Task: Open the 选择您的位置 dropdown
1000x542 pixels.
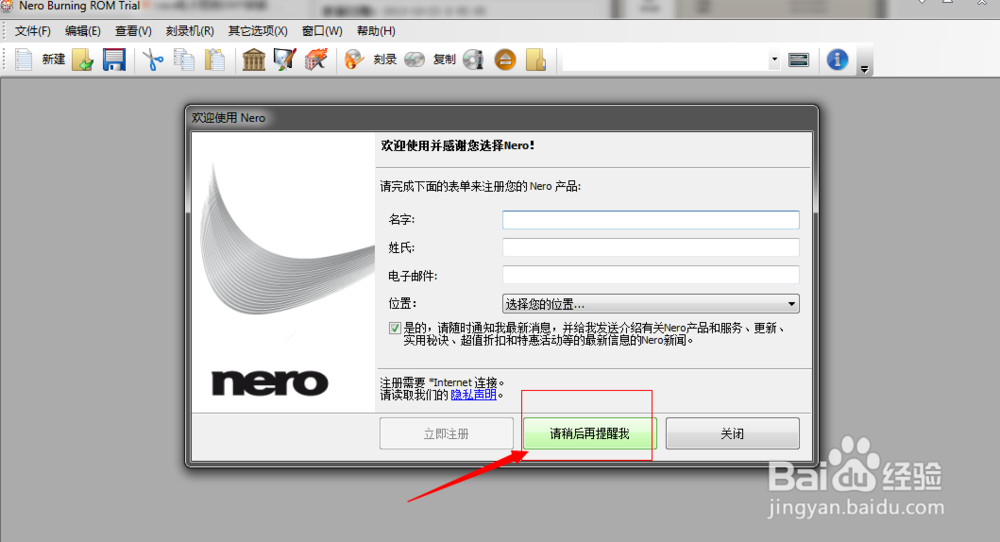Action: pos(651,304)
